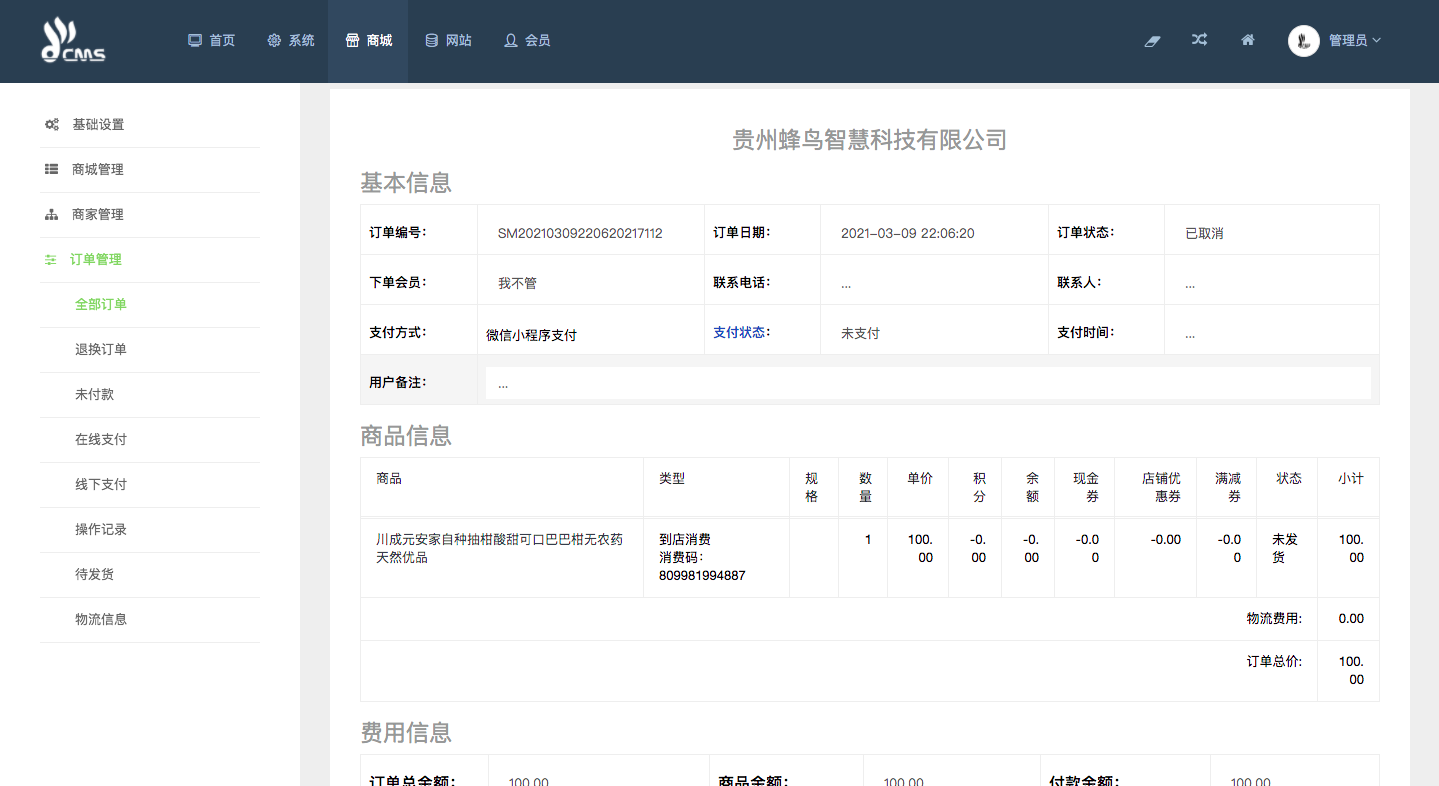Click the list icon beside 商城管理
Image resolution: width=1439 pixels, height=786 pixels.
click(52, 170)
